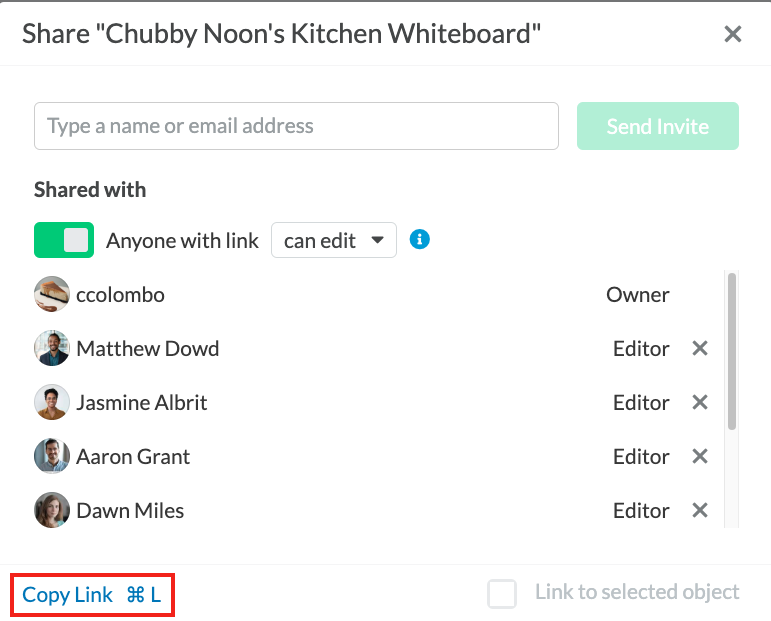Click Matthew Dowd's profile picture
Screen dimensions: 771x621
point(52,348)
